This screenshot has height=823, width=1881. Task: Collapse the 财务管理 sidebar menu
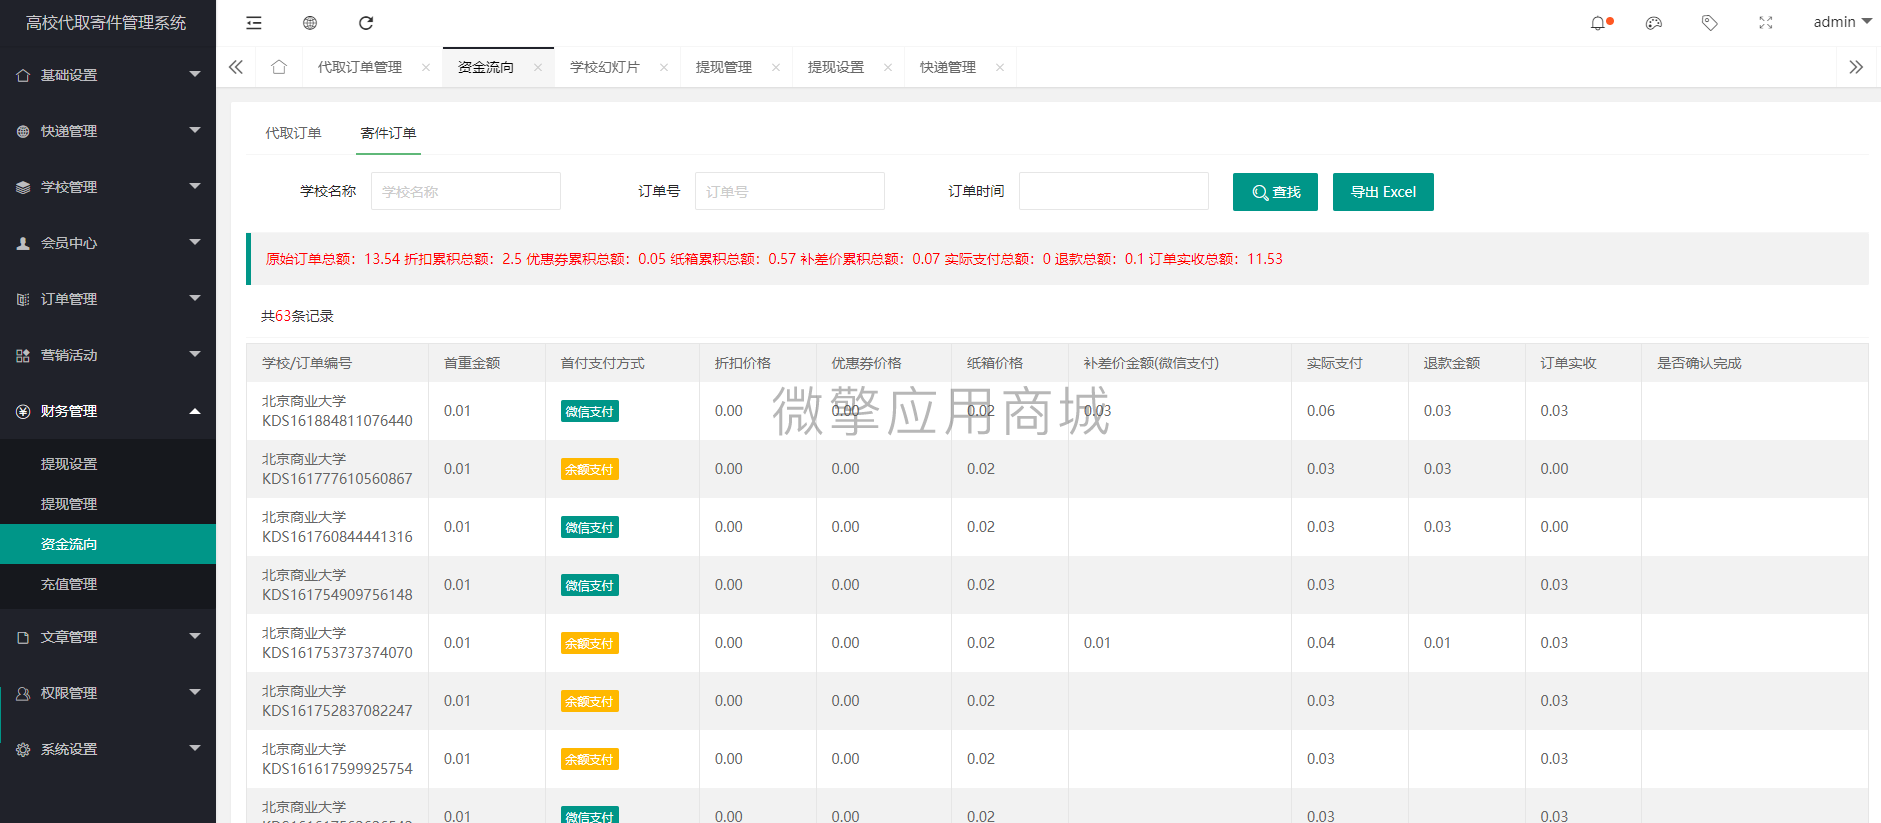click(108, 411)
